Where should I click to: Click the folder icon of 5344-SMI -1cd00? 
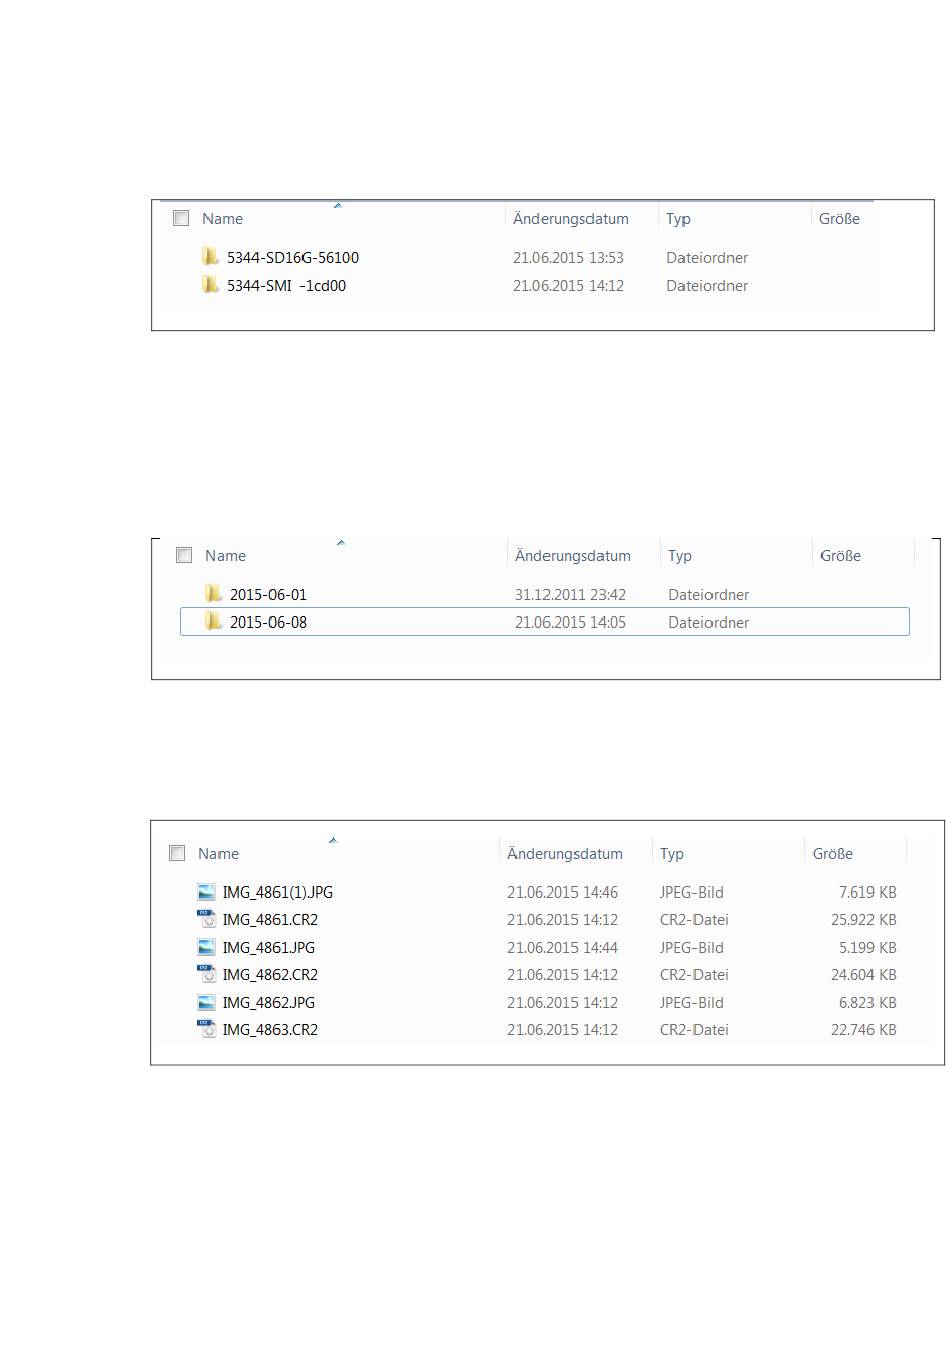pos(210,285)
